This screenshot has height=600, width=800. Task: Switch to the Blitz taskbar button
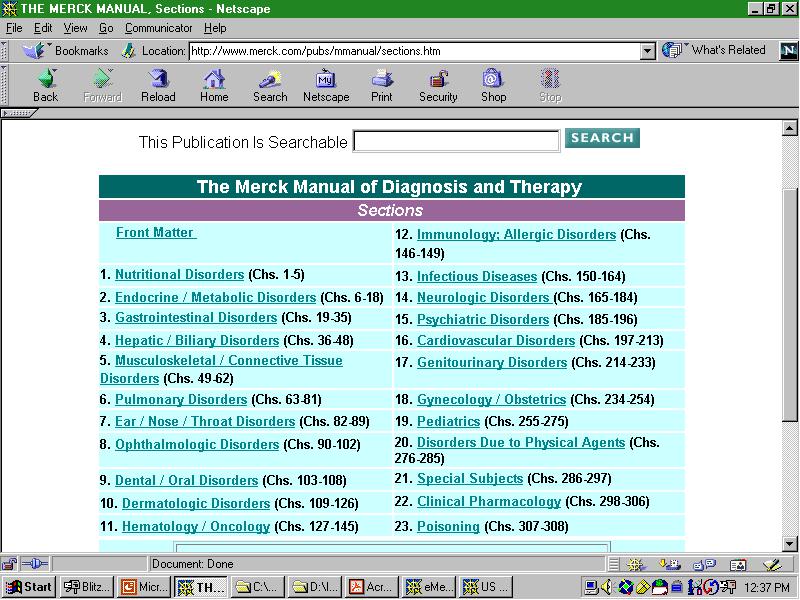(x=86, y=587)
